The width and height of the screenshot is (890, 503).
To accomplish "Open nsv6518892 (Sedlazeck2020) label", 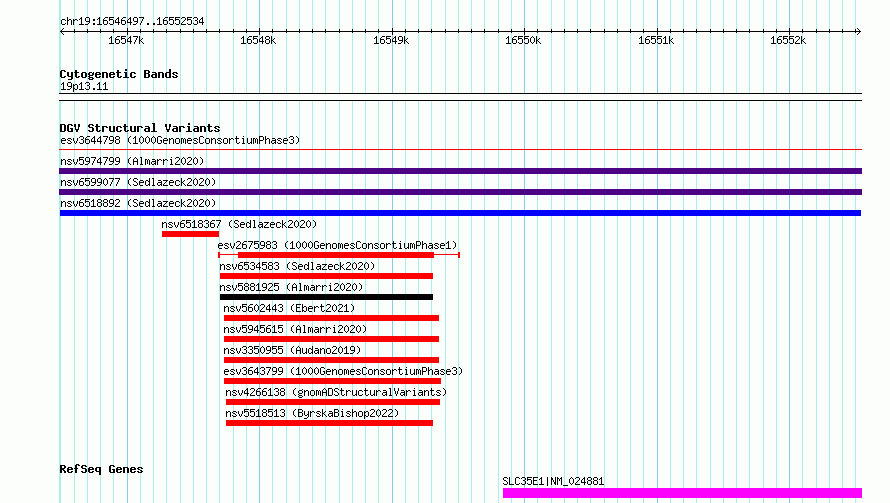I will pos(138,203).
